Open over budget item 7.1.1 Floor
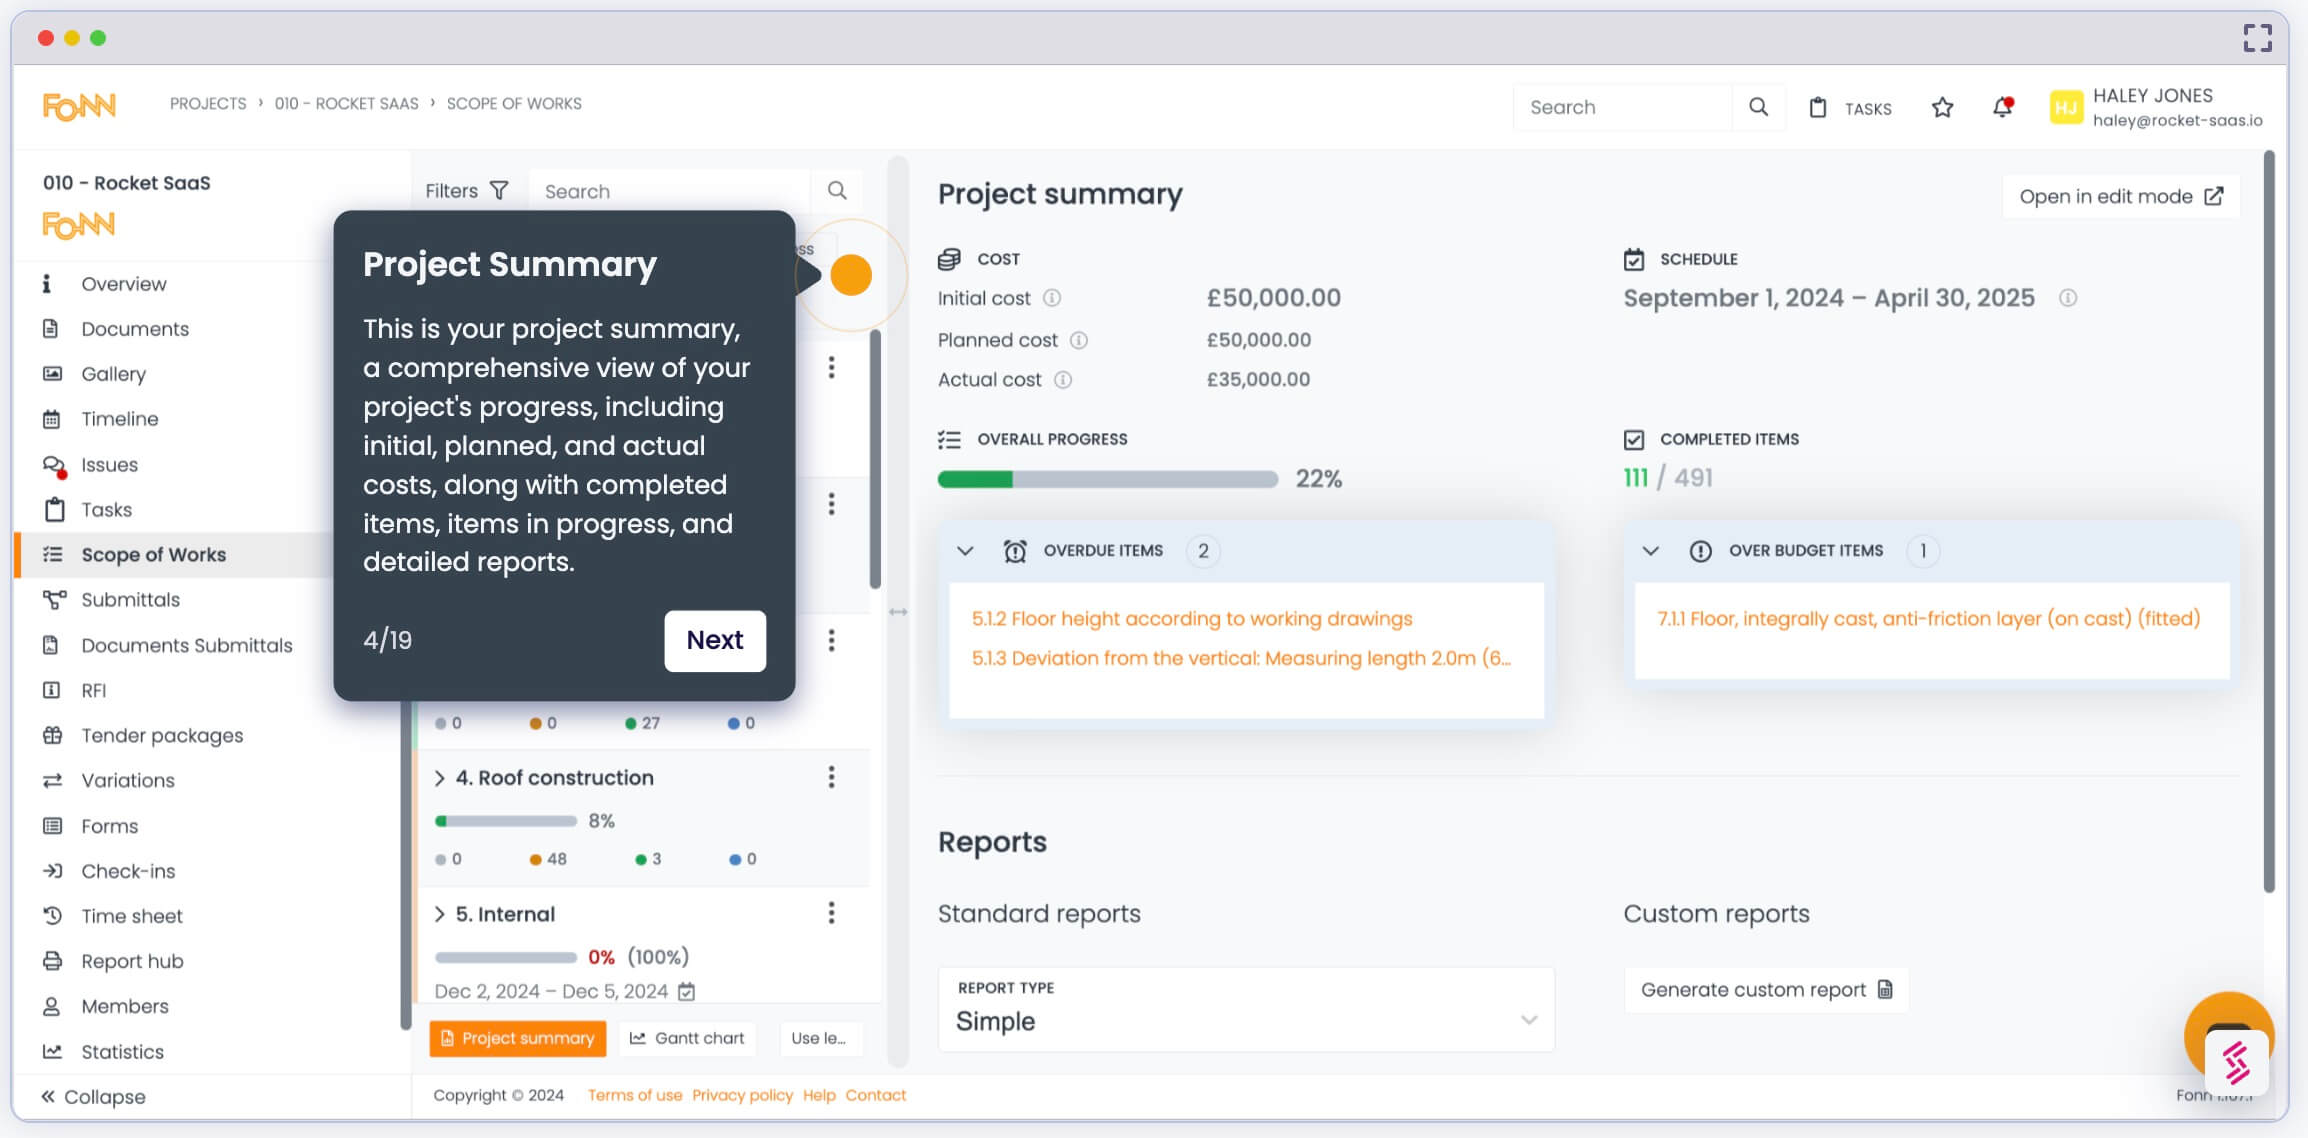This screenshot has height=1138, width=2308. pos(1929,619)
